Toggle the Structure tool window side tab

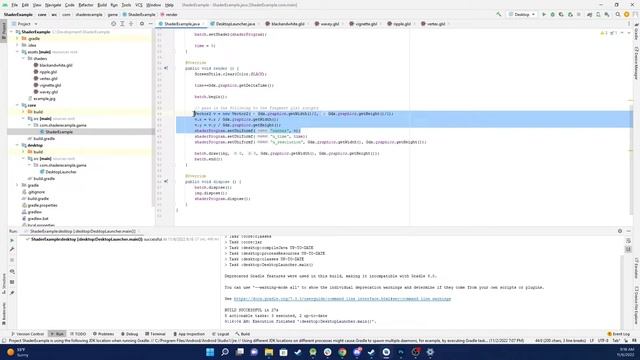tap(4, 284)
